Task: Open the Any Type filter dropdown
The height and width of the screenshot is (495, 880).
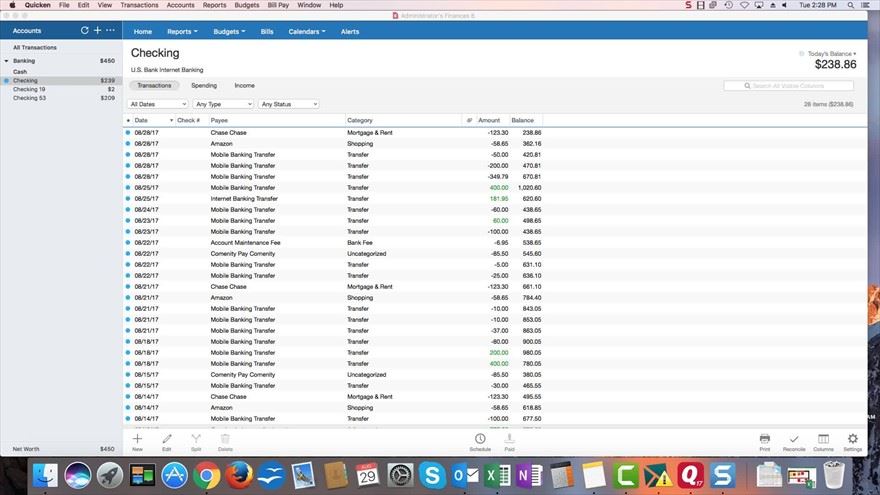Action: [x=223, y=104]
